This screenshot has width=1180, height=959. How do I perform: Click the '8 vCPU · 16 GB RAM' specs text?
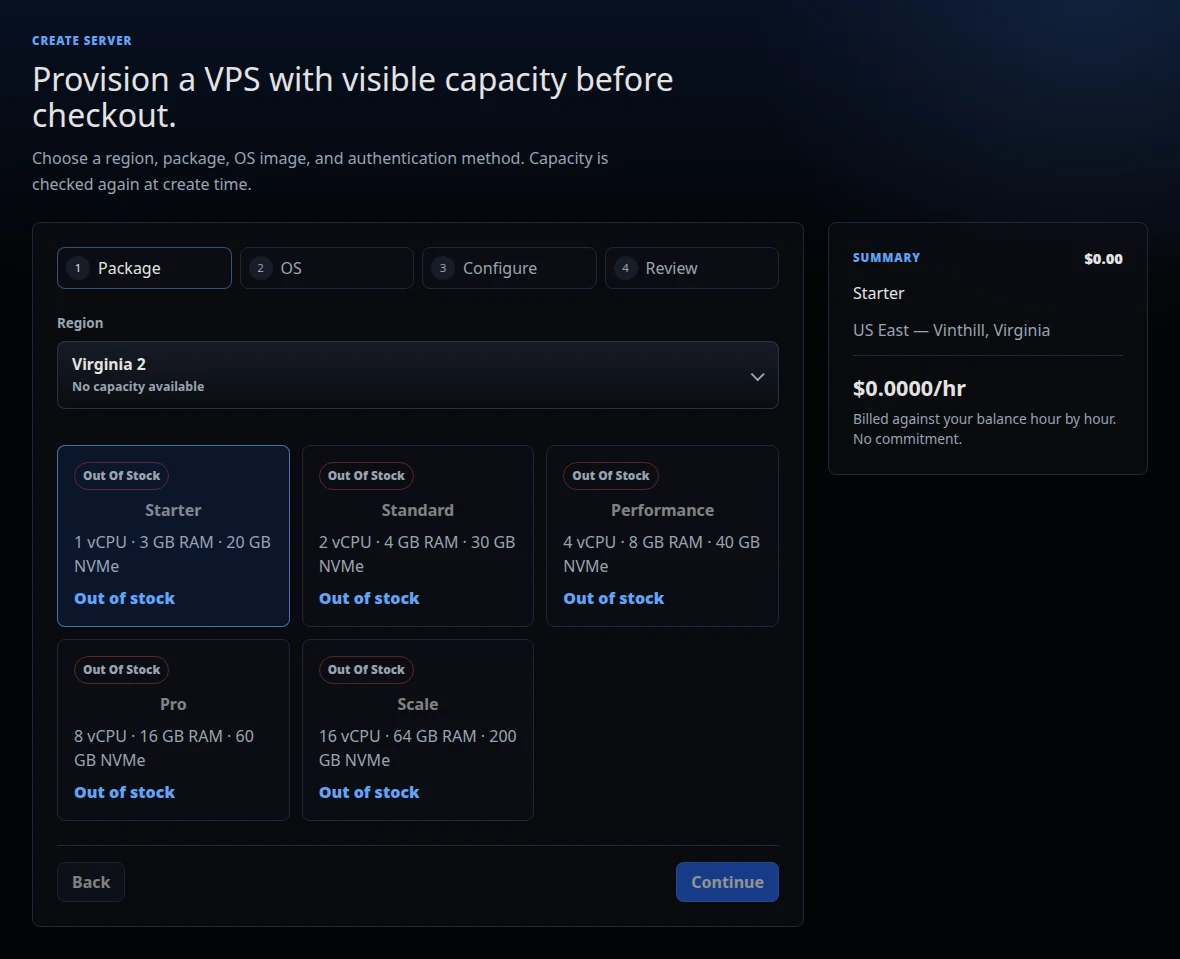(164, 748)
